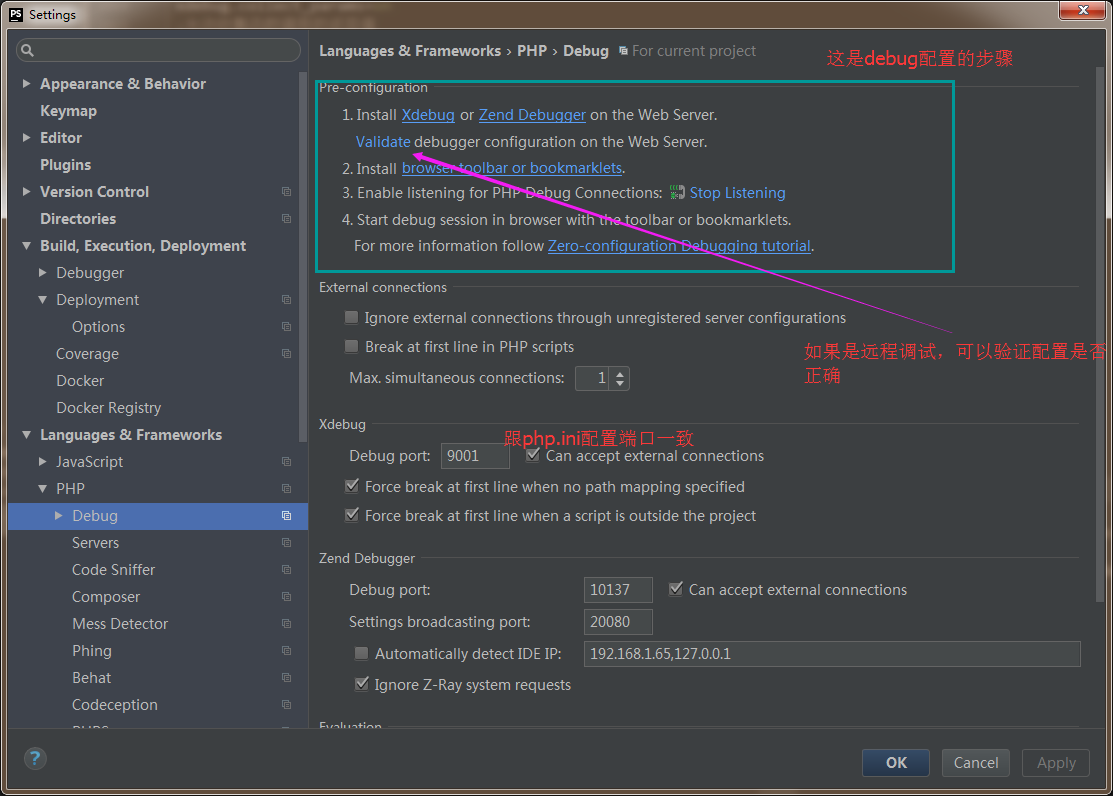The width and height of the screenshot is (1113, 796).
Task: Click the help question-mark icon
Action: (x=34, y=758)
